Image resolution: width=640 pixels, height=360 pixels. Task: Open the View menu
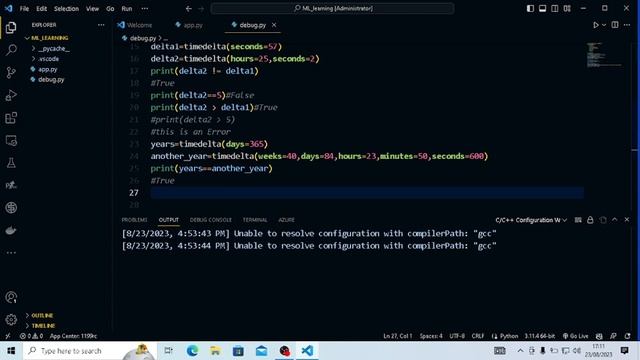point(92,9)
